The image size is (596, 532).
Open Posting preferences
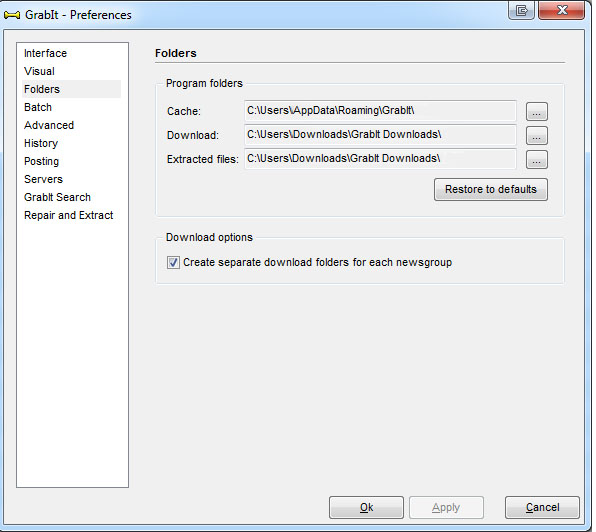click(41, 161)
